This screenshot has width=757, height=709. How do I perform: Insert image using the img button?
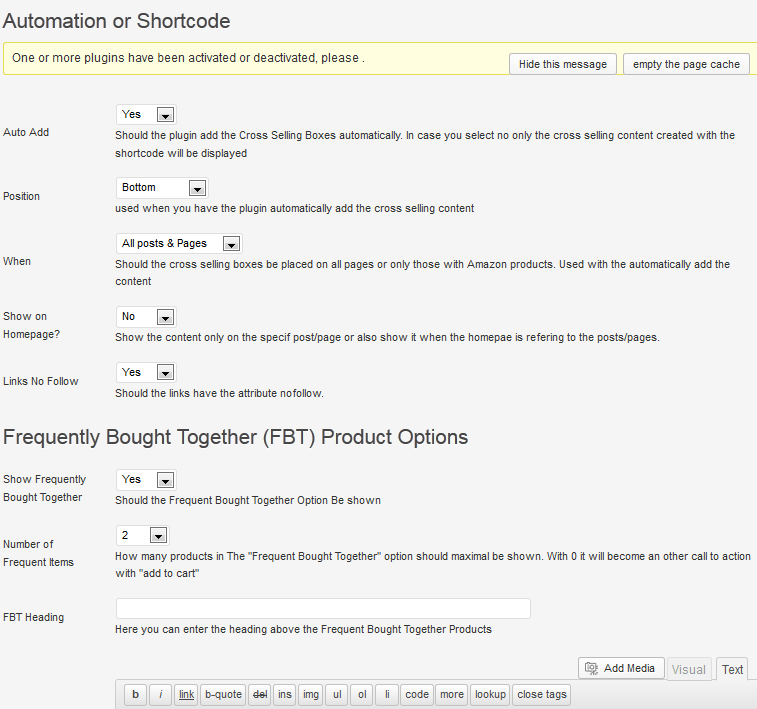pyautogui.click(x=310, y=695)
